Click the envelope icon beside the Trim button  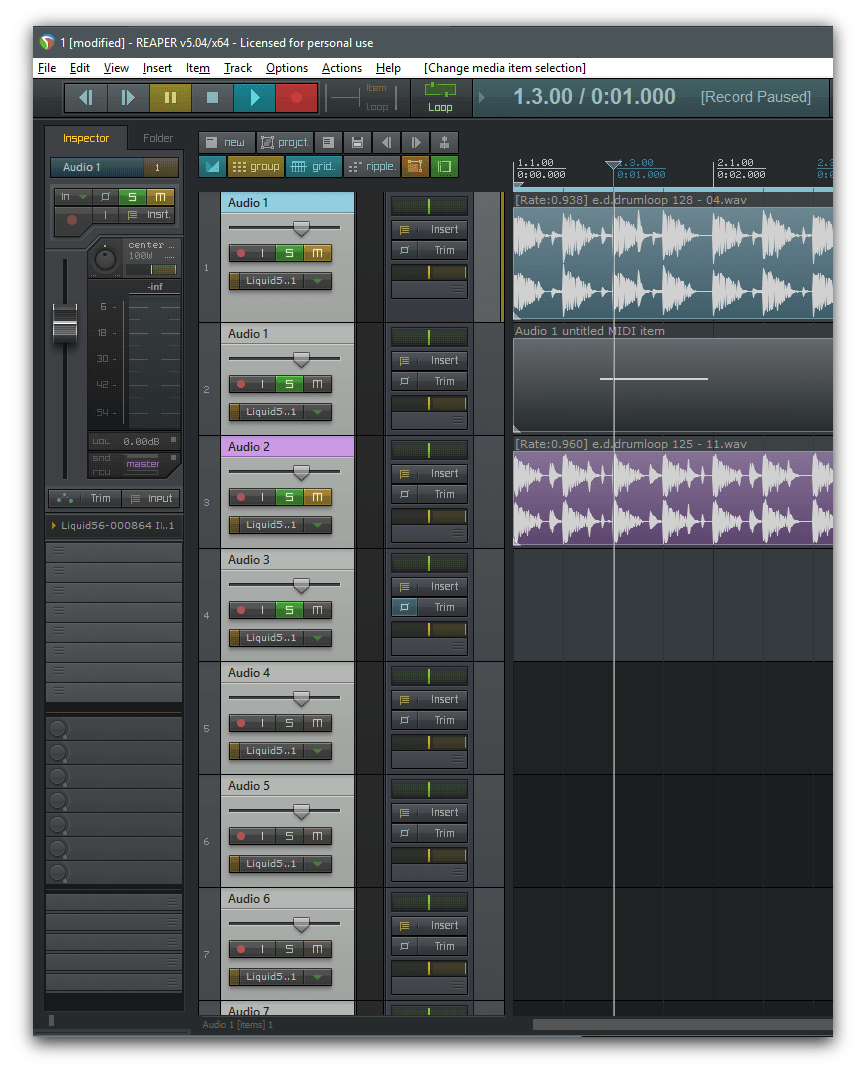tap(66, 498)
